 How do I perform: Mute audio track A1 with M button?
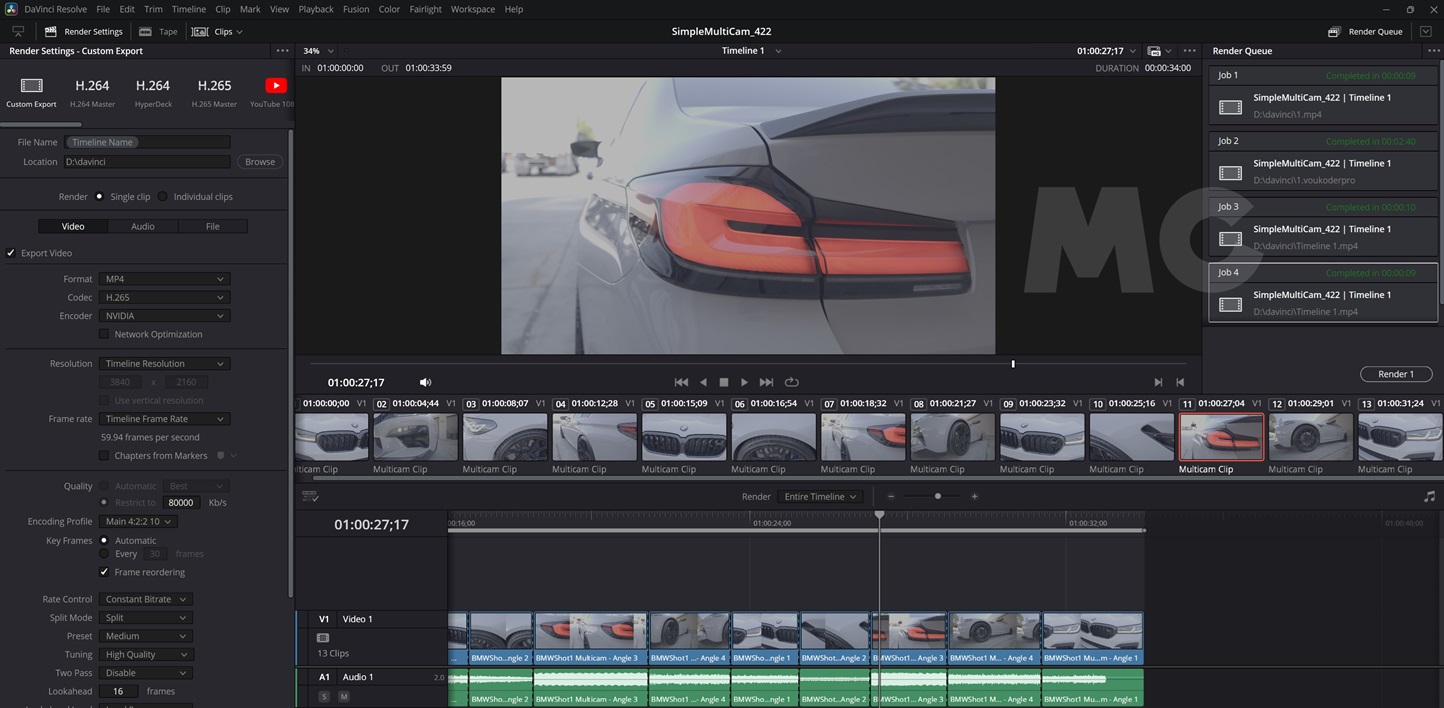pyautogui.click(x=343, y=696)
